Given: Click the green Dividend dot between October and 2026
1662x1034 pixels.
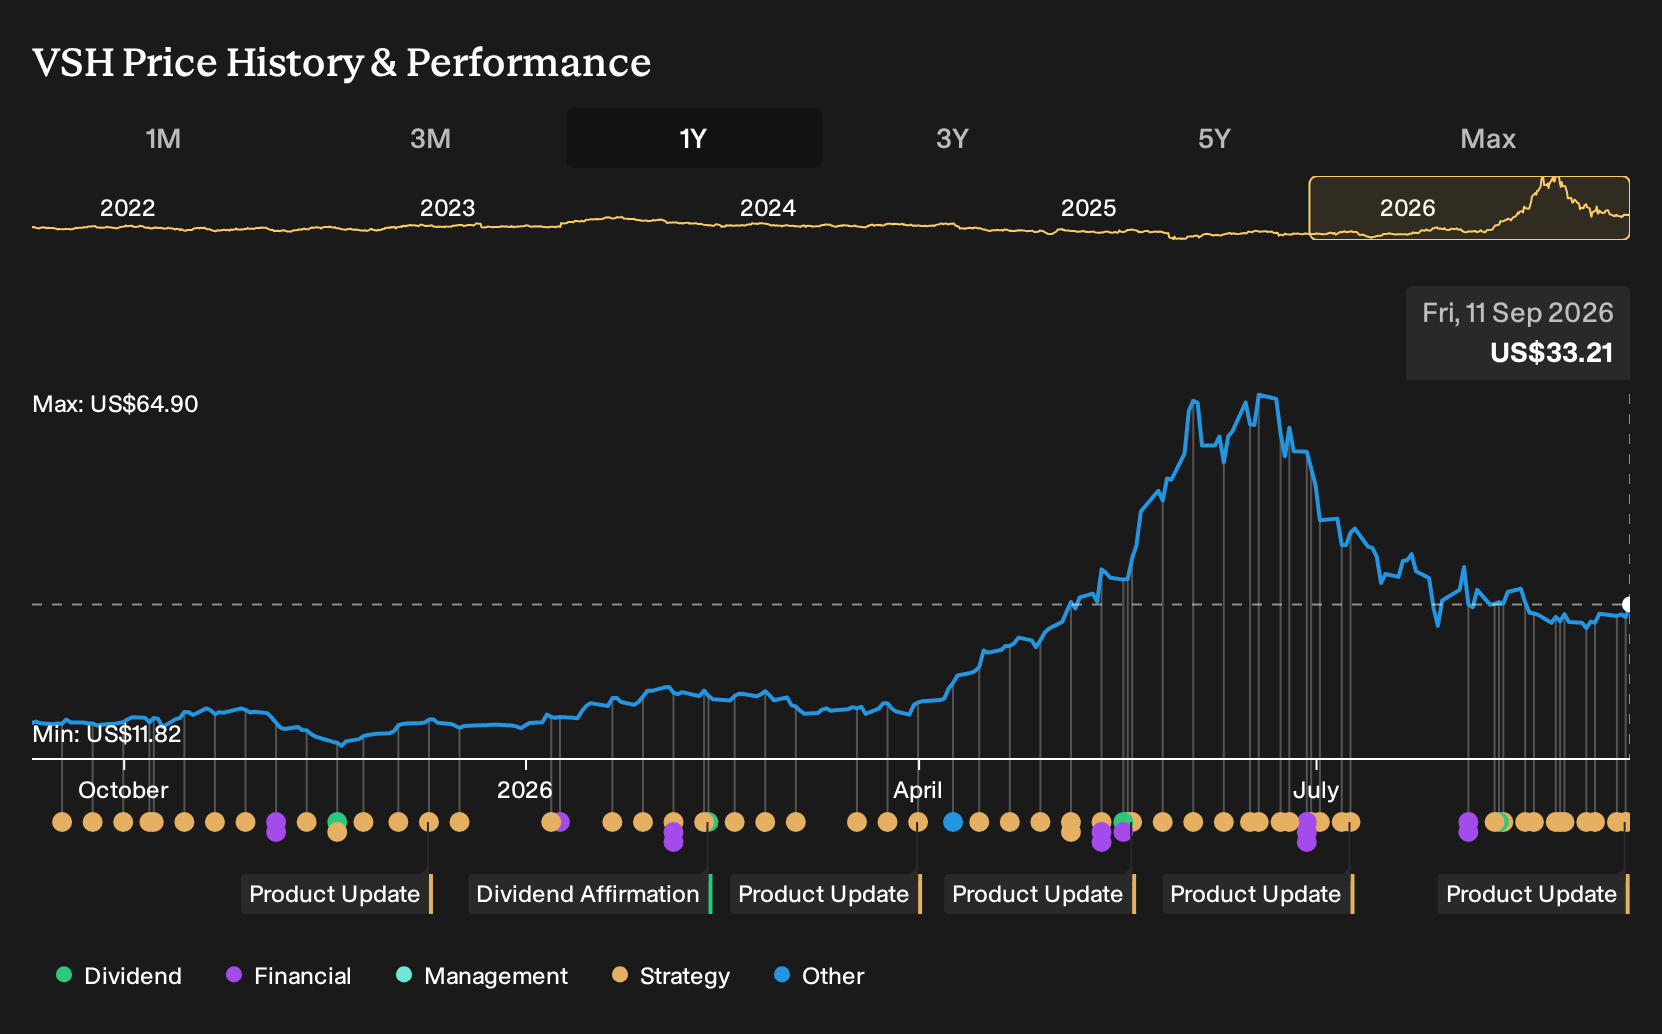Looking at the screenshot, I should tap(337, 822).
